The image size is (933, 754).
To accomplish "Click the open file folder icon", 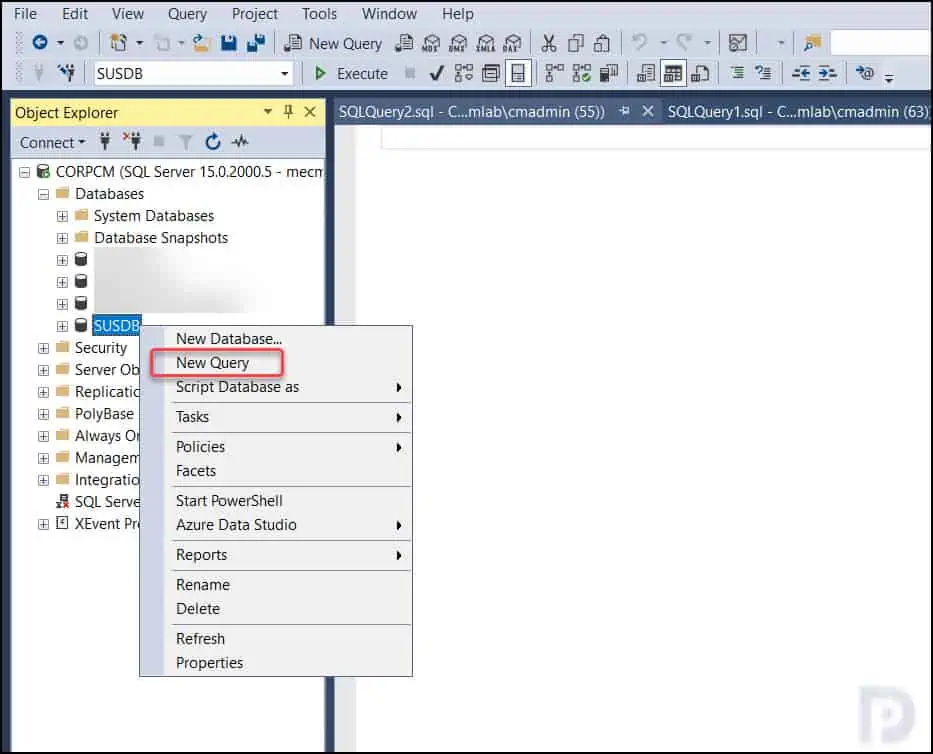I will point(202,43).
